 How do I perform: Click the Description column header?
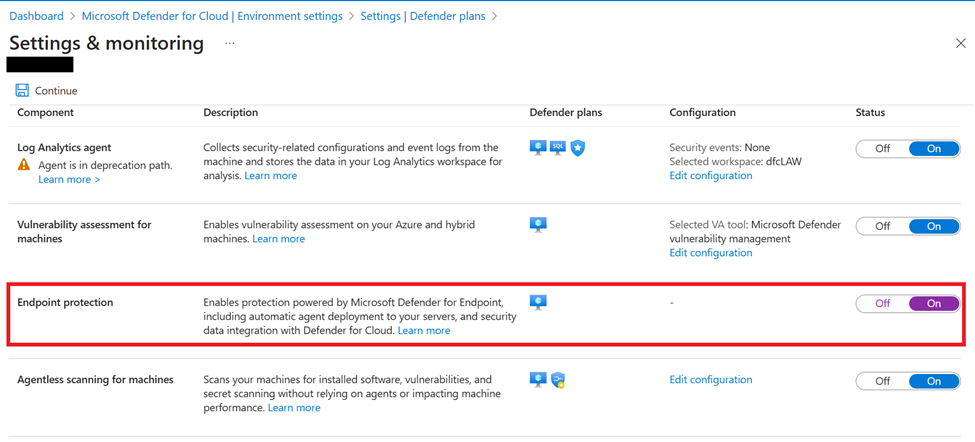click(x=231, y=113)
